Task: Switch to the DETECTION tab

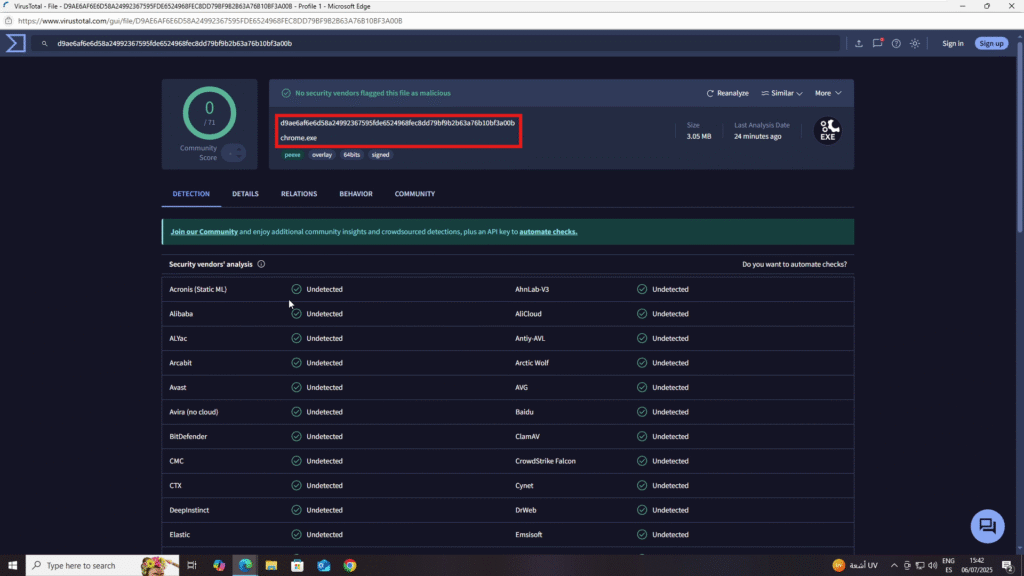Action: coord(191,194)
